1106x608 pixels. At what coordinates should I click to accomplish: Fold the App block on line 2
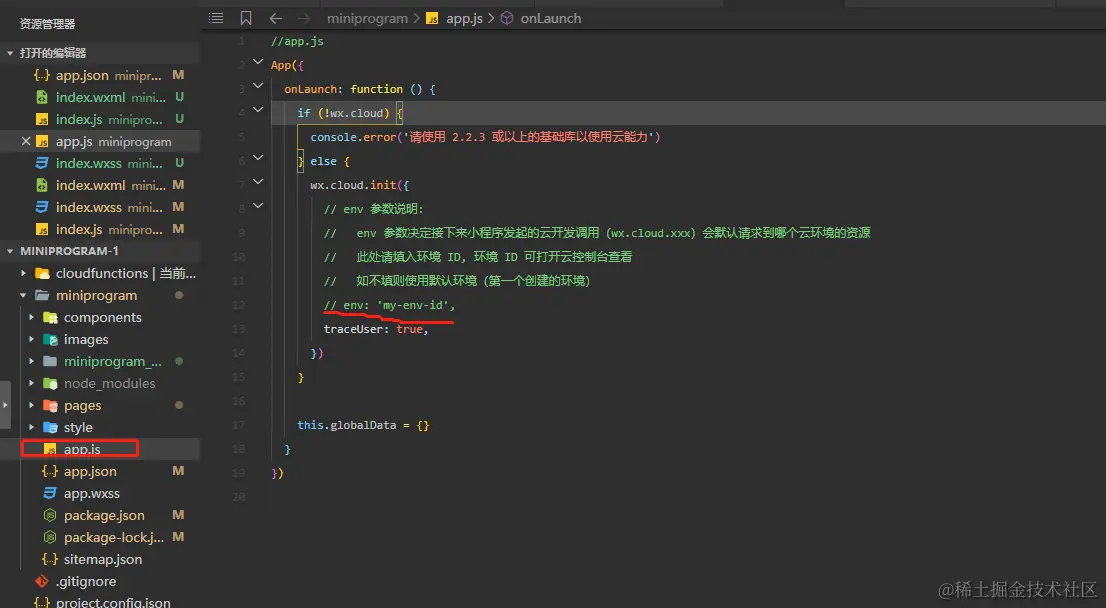[x=258, y=65]
